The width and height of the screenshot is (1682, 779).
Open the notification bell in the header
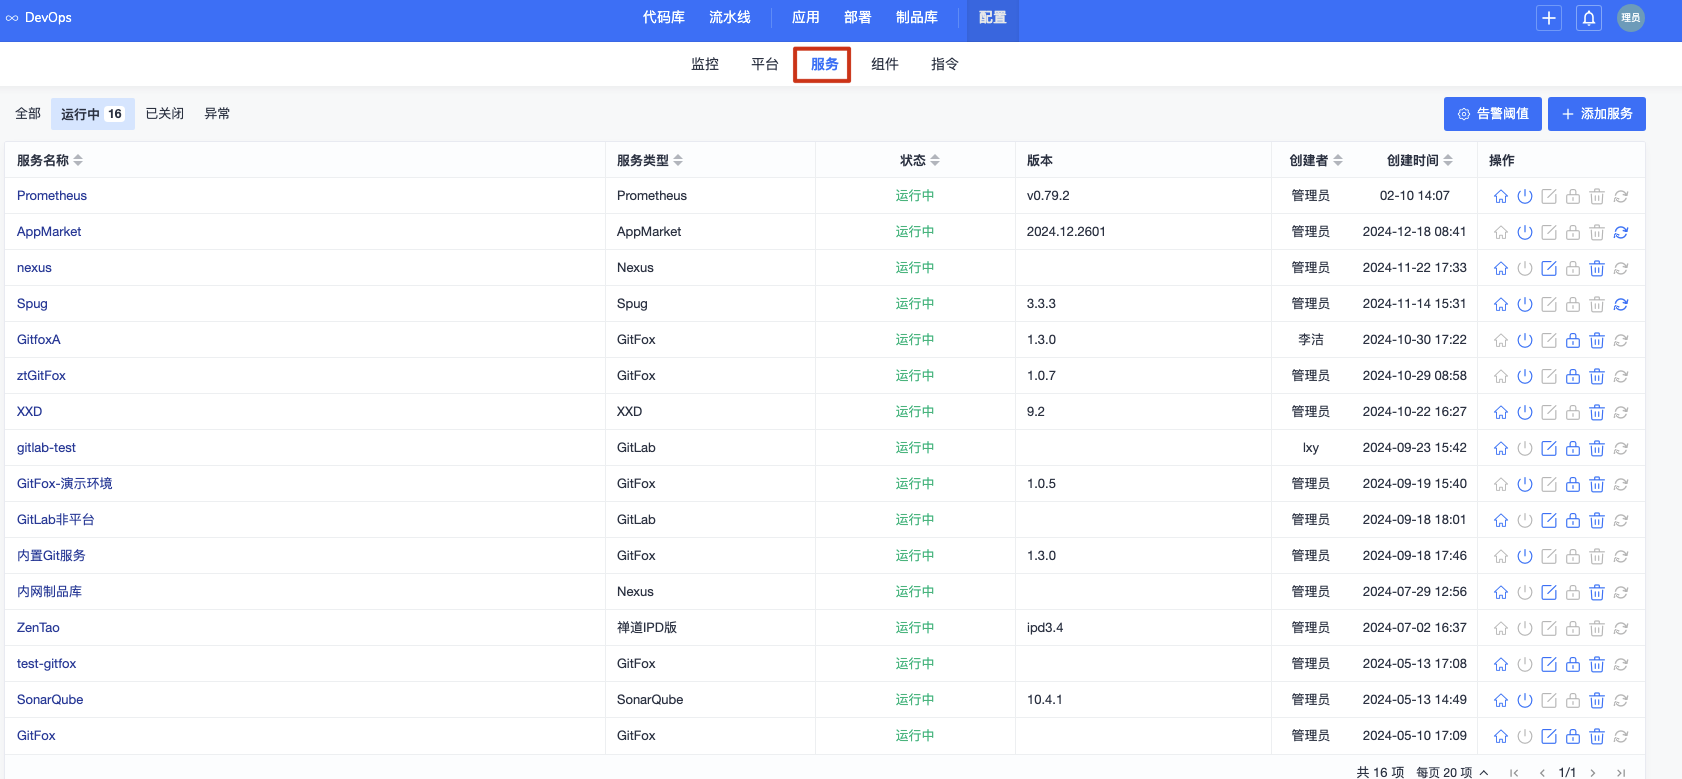(1589, 18)
